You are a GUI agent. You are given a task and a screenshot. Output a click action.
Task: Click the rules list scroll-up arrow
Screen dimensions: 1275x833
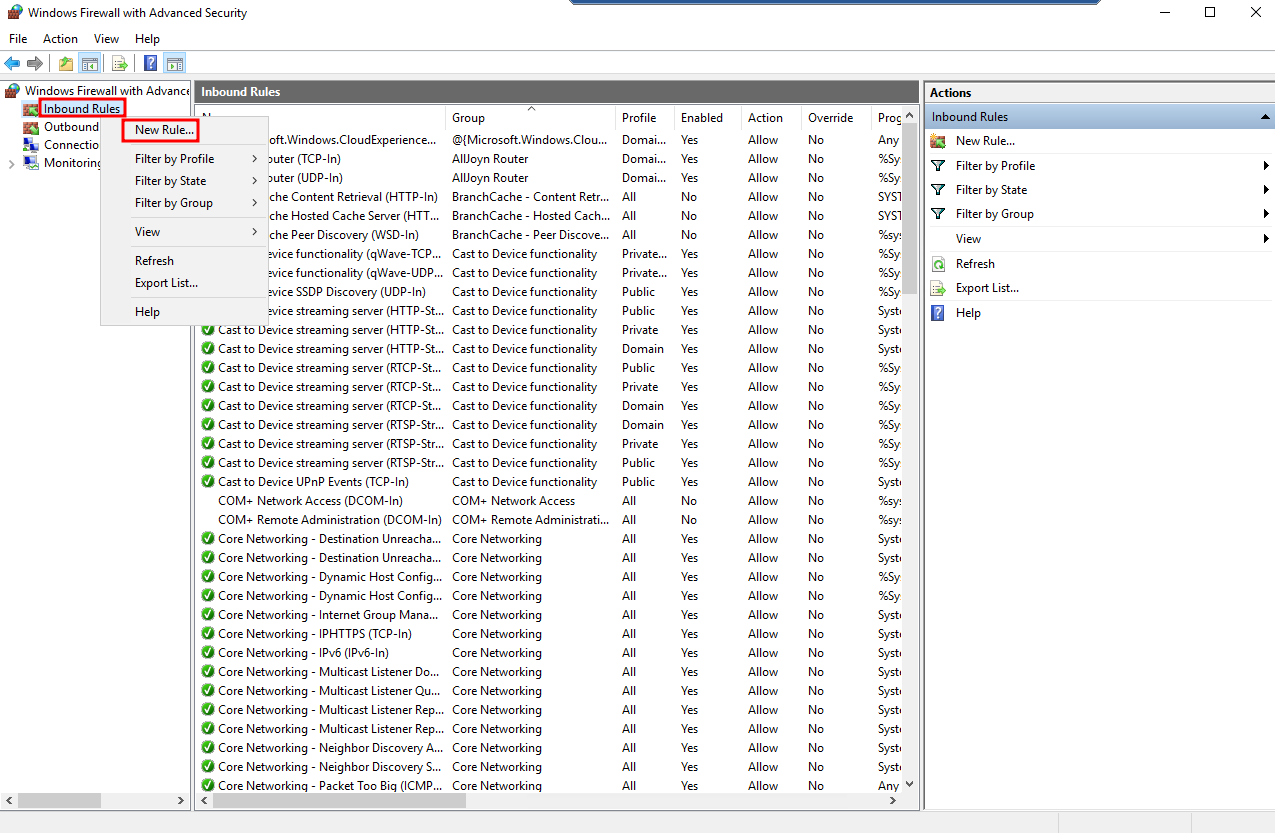tap(910, 116)
